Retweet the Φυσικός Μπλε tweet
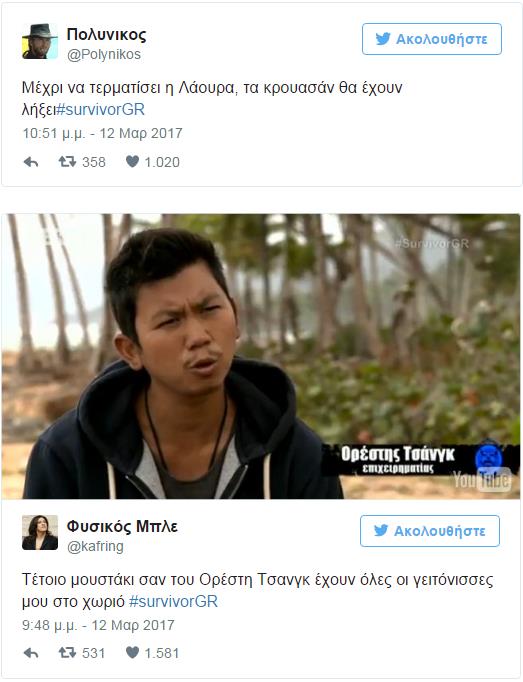The width and height of the screenshot is (523, 682). coord(67,652)
